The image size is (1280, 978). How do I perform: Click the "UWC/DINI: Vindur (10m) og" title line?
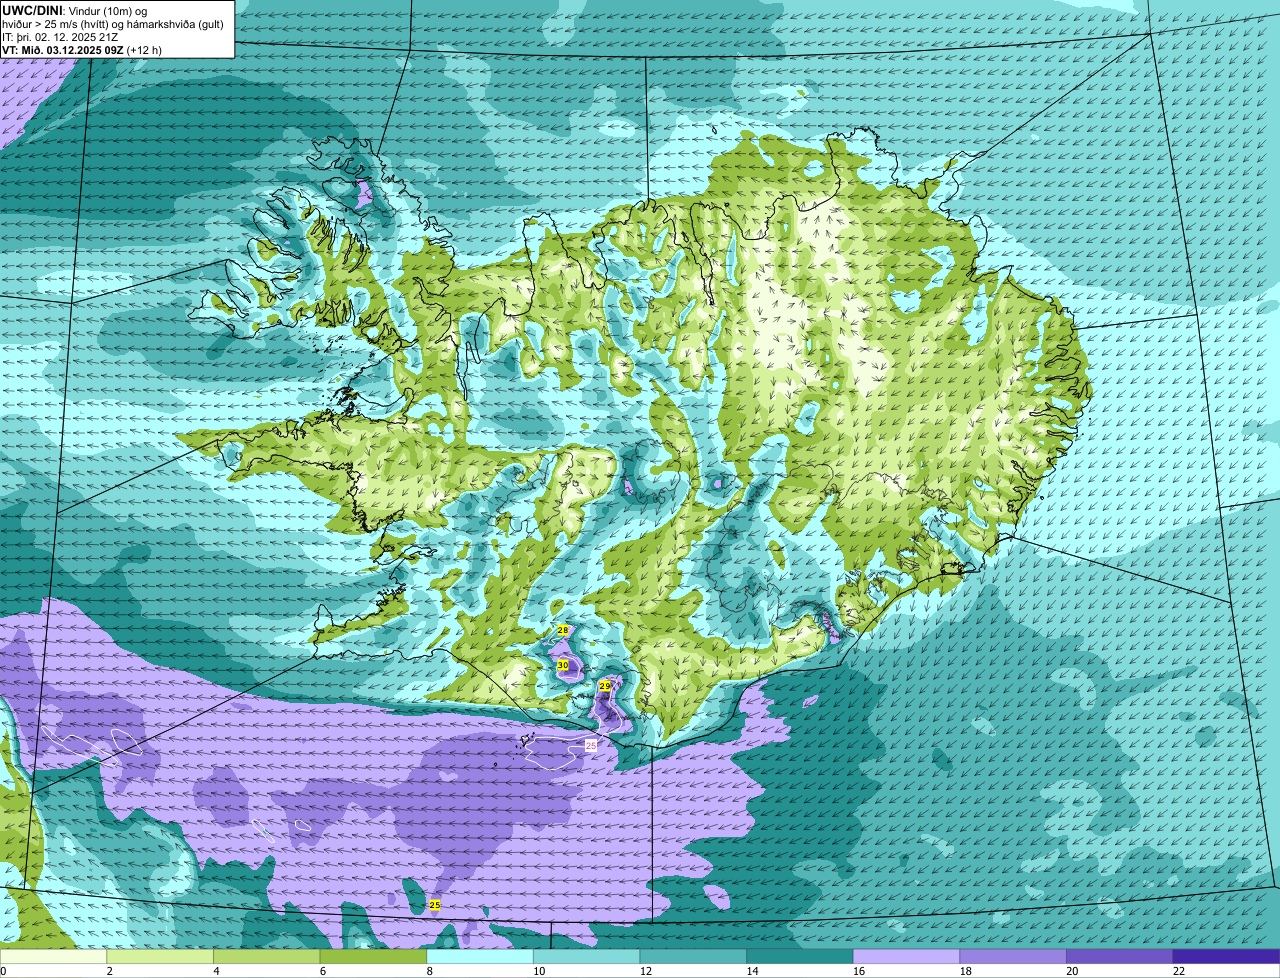76,11
